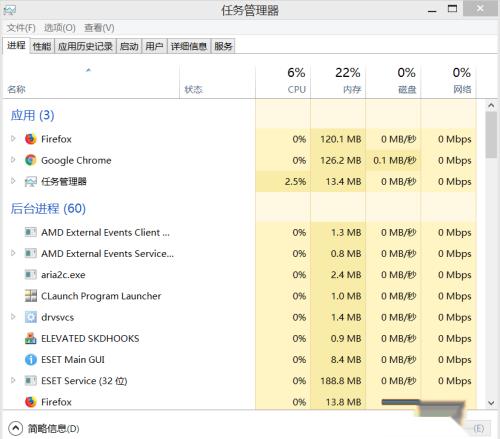
Task: Expand the ESET Service (32 位) row
Action: (13, 380)
